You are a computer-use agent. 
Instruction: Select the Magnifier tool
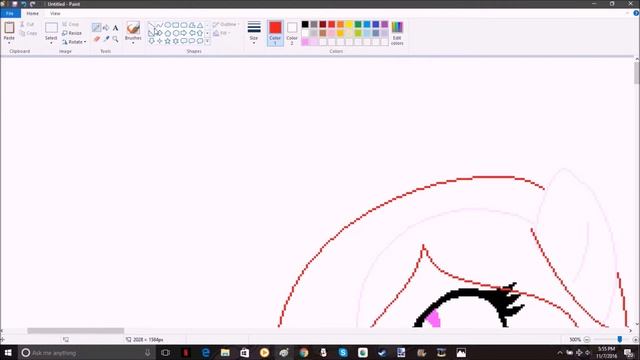(x=116, y=39)
